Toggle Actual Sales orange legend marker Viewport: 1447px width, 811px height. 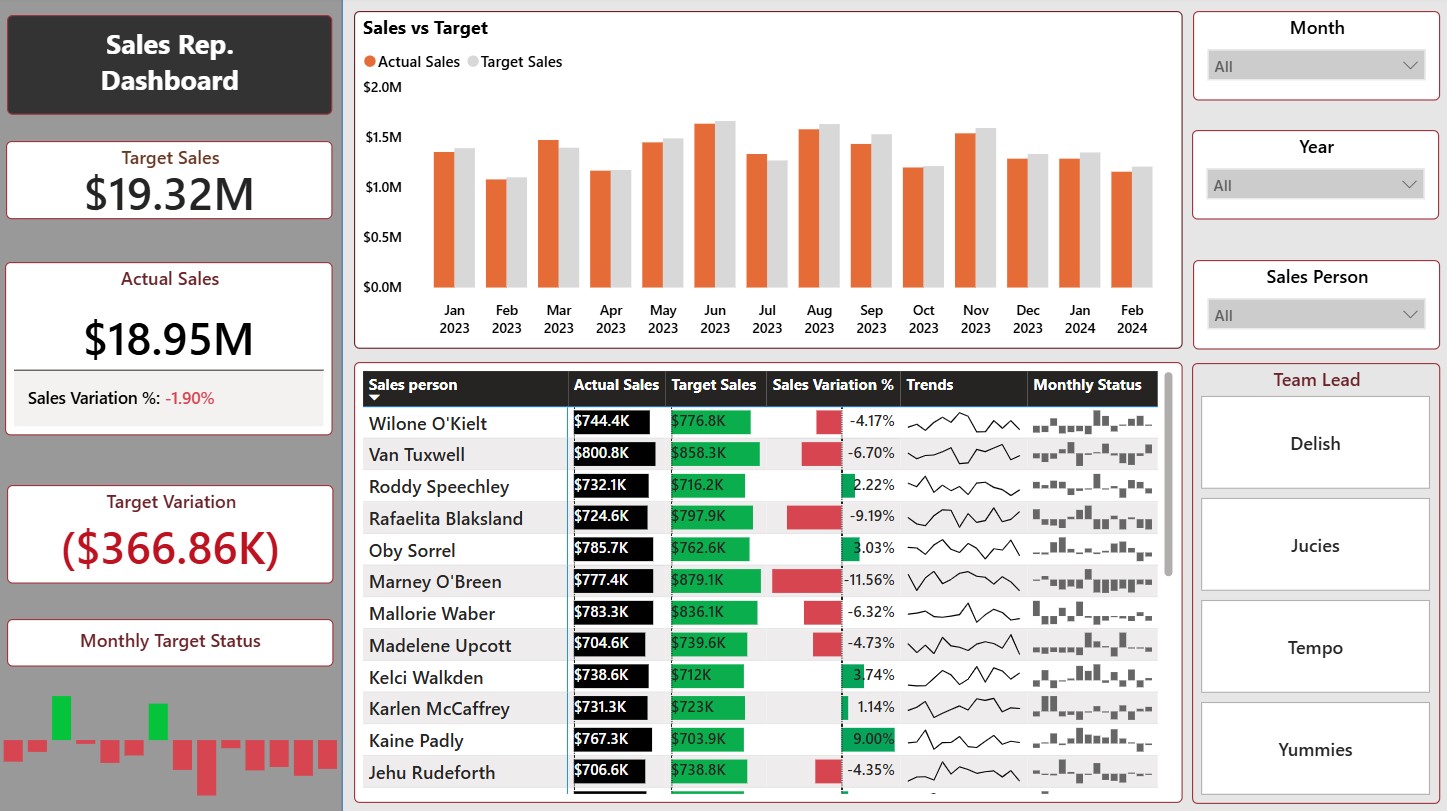pyautogui.click(x=369, y=62)
